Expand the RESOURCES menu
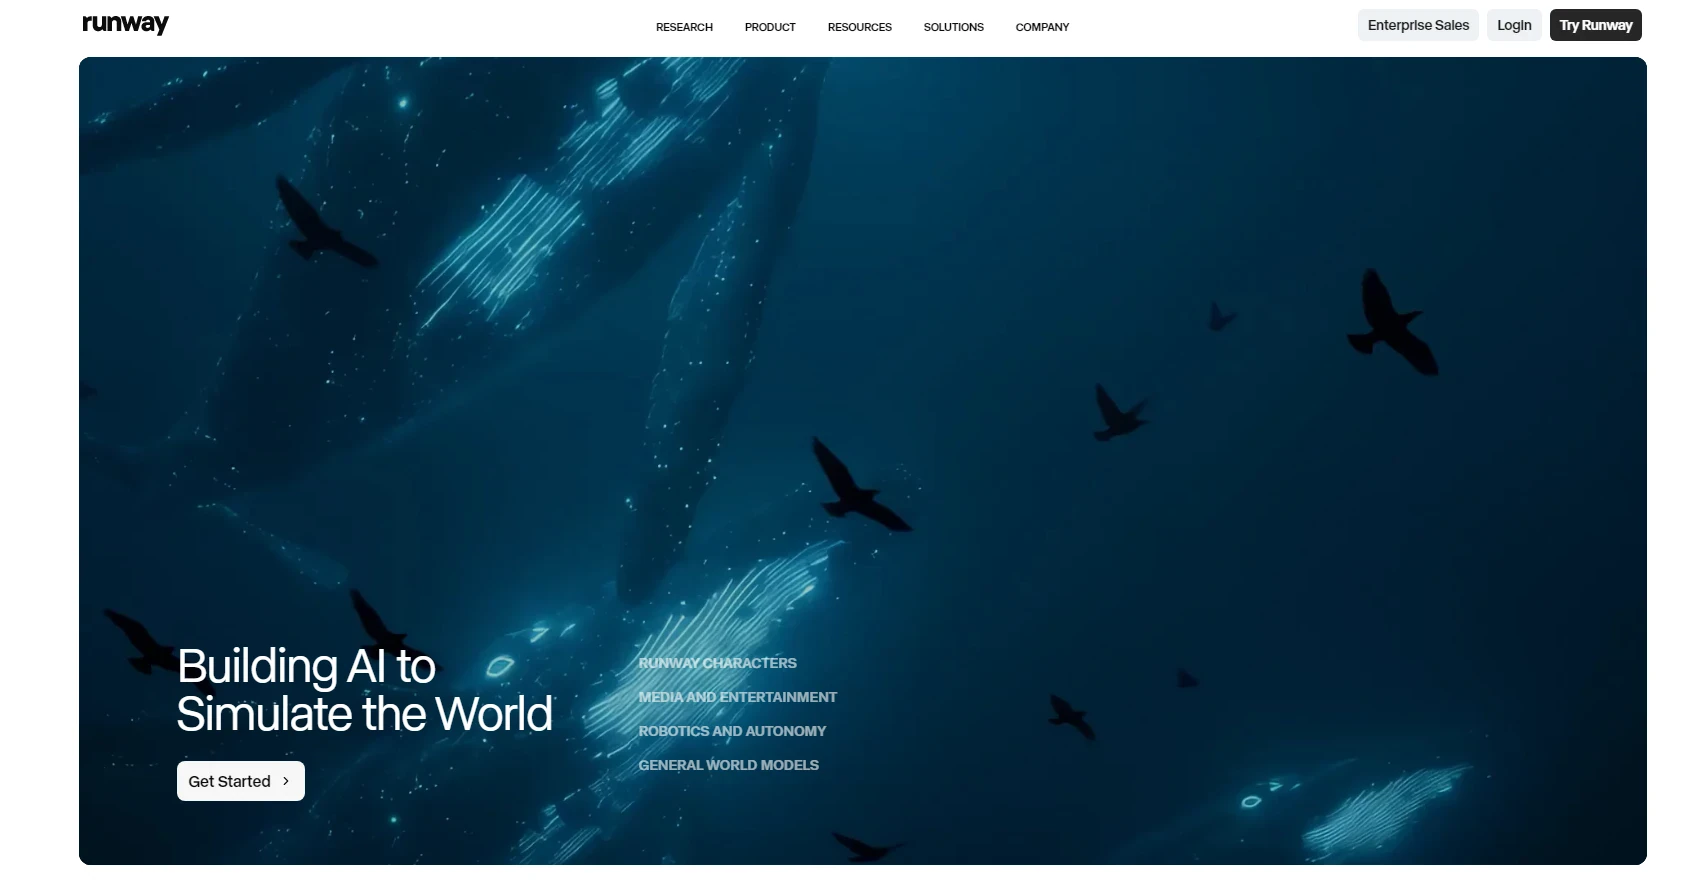The width and height of the screenshot is (1693, 885). (859, 27)
